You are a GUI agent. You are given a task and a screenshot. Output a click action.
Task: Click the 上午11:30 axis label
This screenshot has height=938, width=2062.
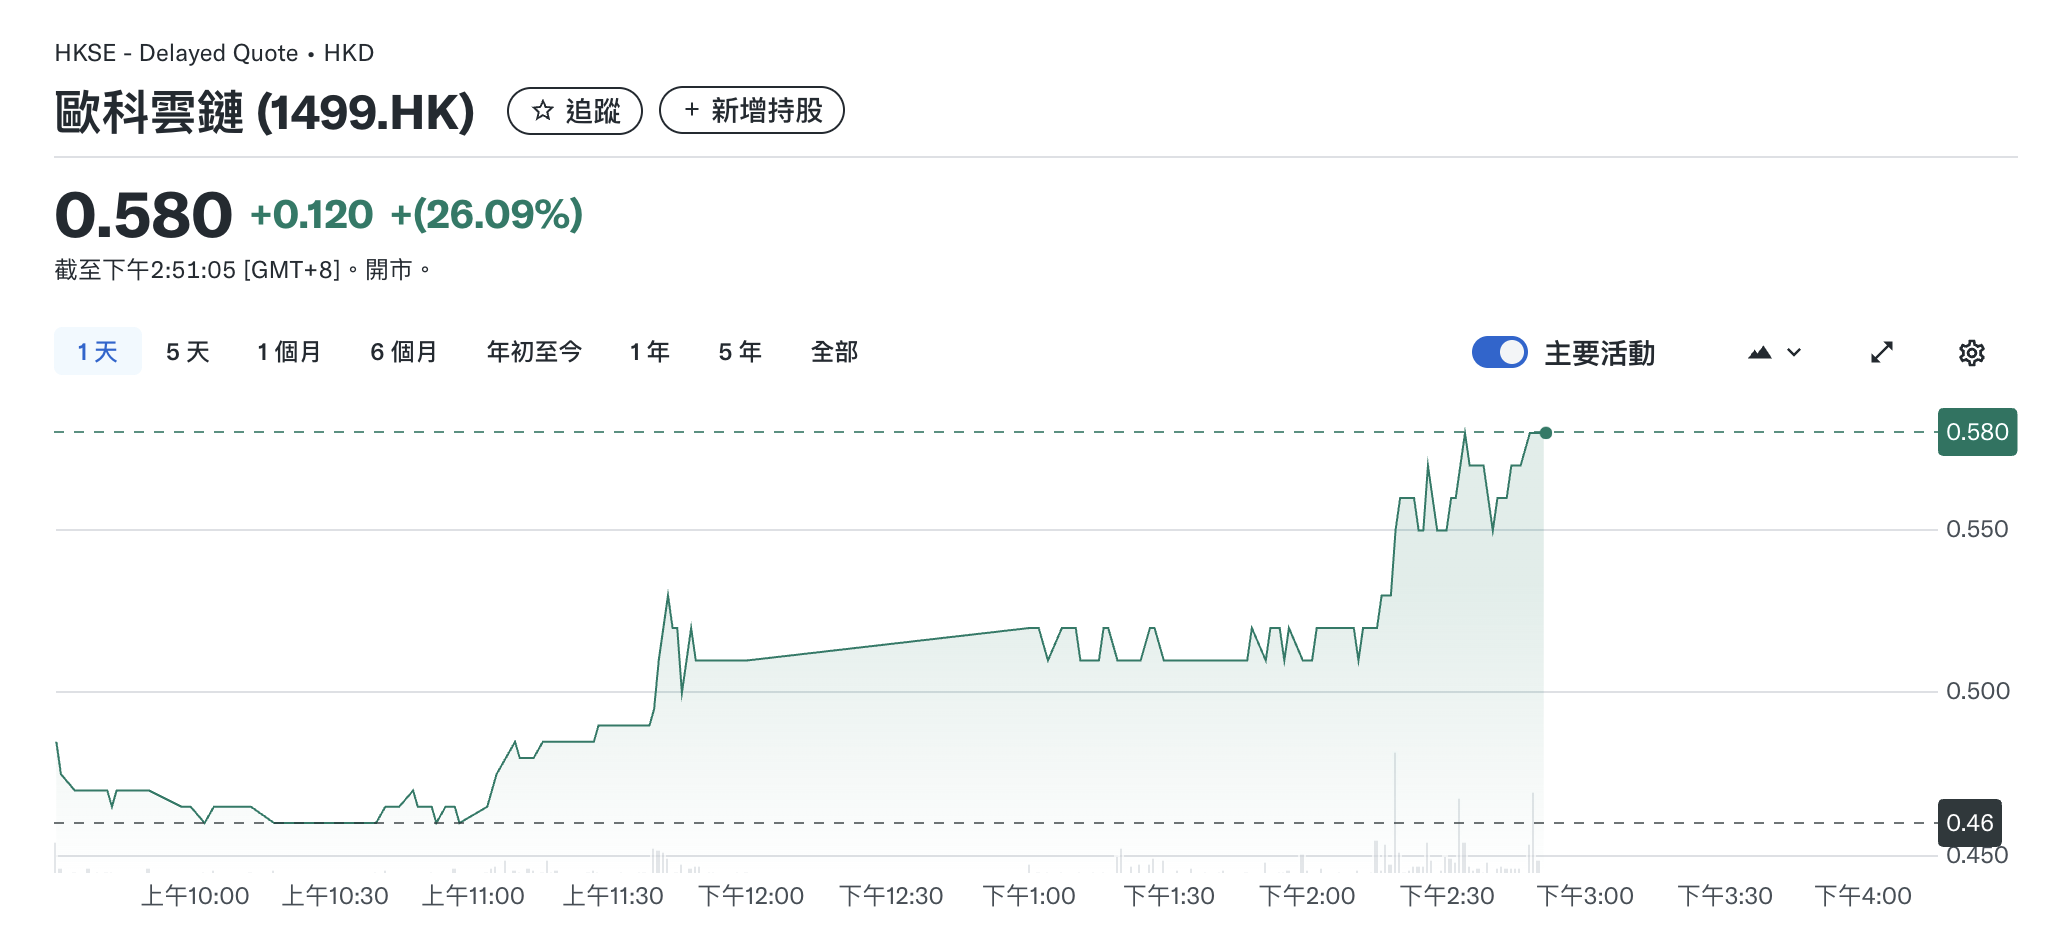tap(613, 896)
